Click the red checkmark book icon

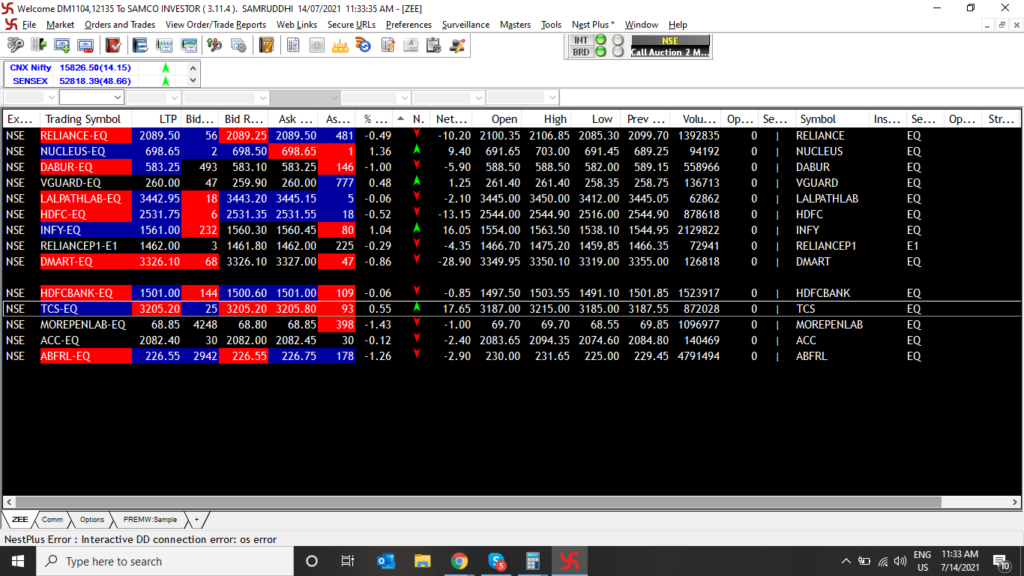click(113, 45)
